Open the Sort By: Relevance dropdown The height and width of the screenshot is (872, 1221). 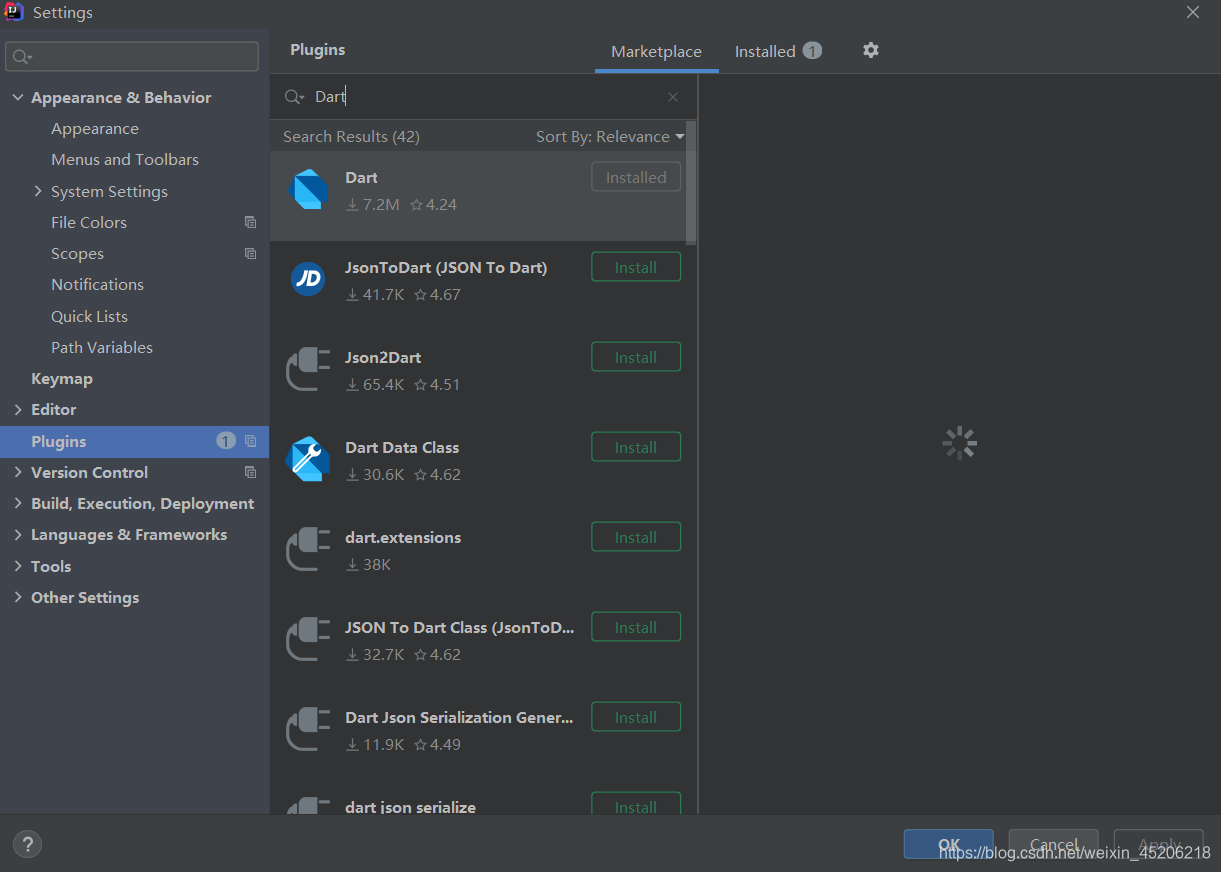coord(610,137)
